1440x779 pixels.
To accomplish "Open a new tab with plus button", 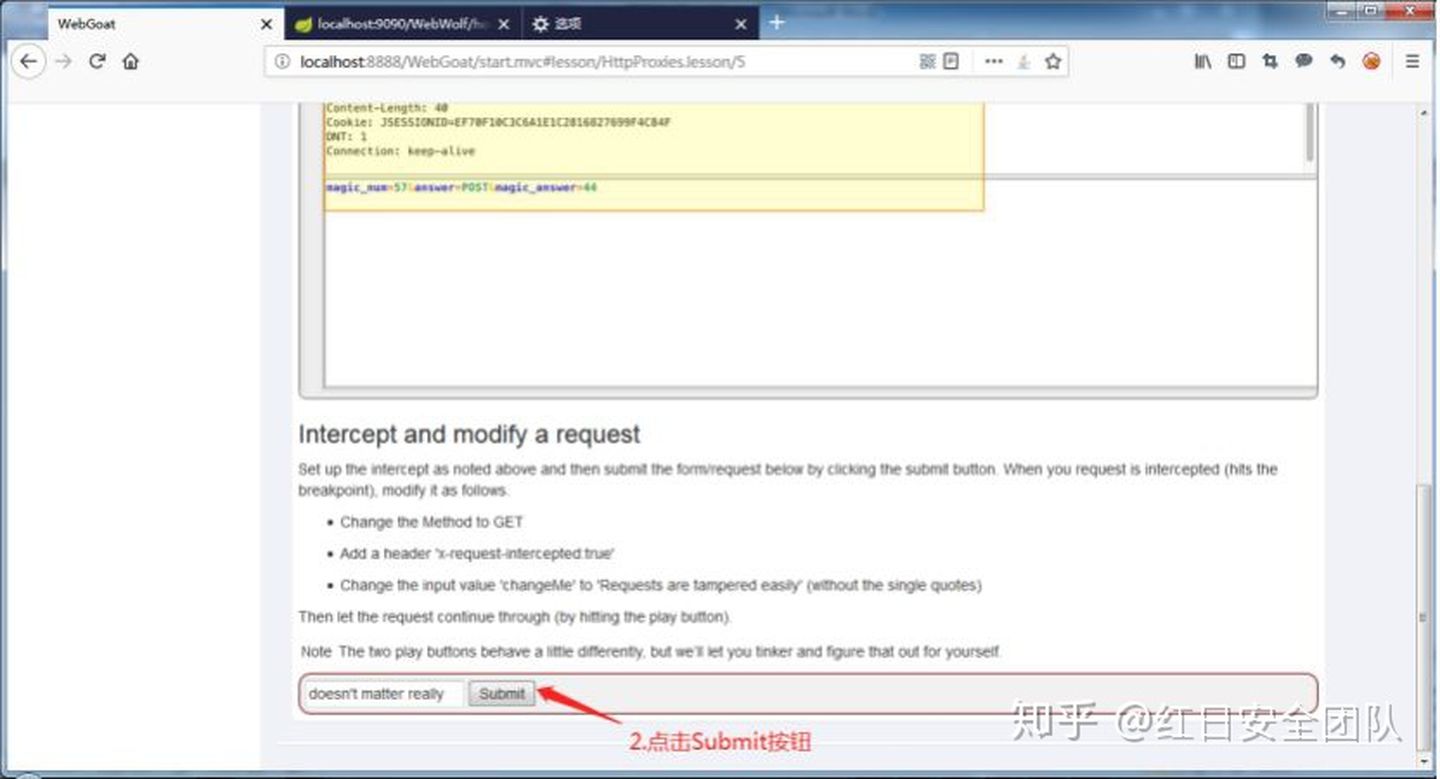I will click(776, 23).
